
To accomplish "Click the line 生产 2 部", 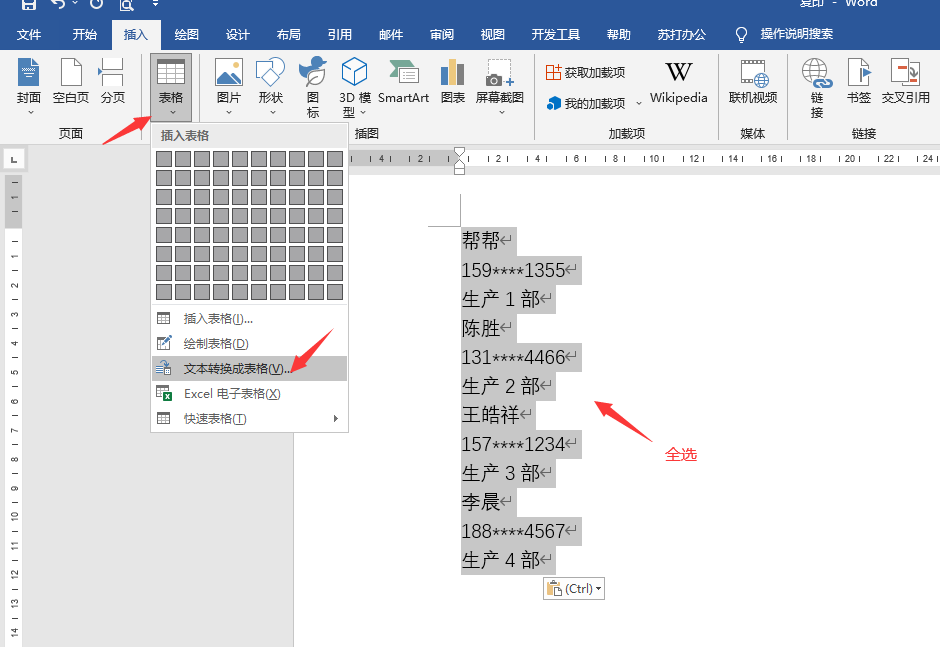I will (x=501, y=386).
